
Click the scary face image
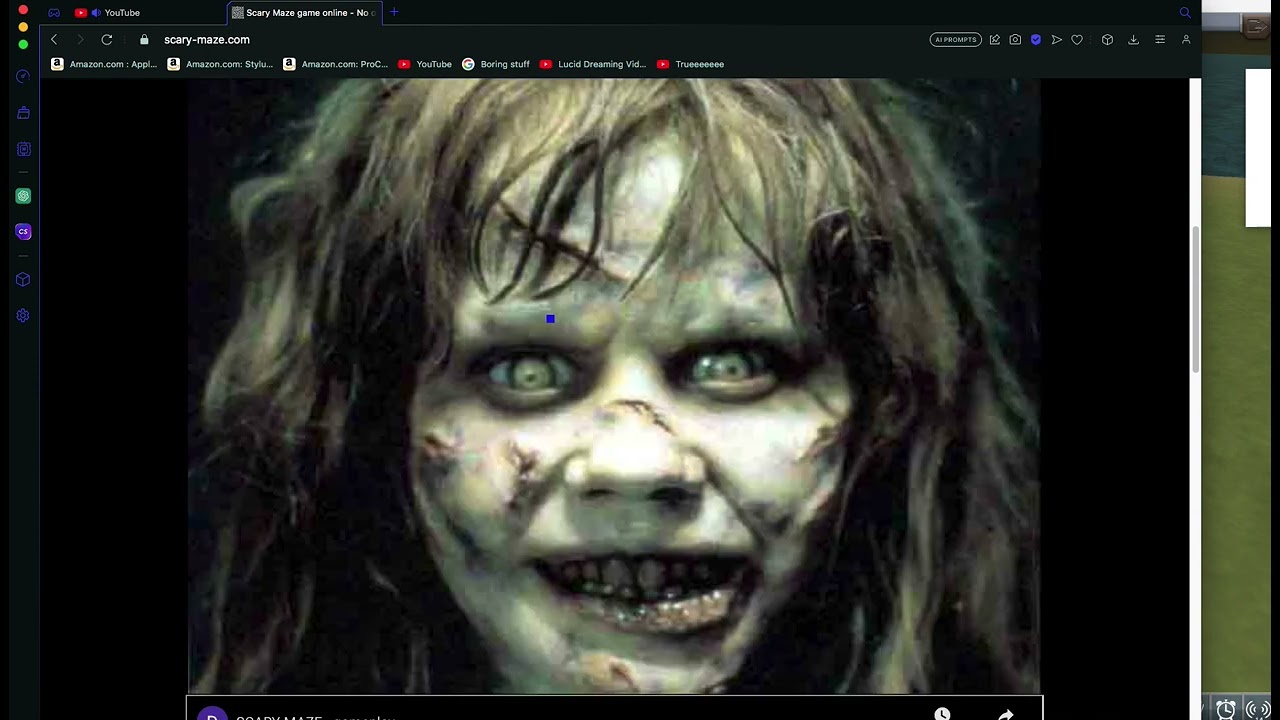pyautogui.click(x=614, y=386)
